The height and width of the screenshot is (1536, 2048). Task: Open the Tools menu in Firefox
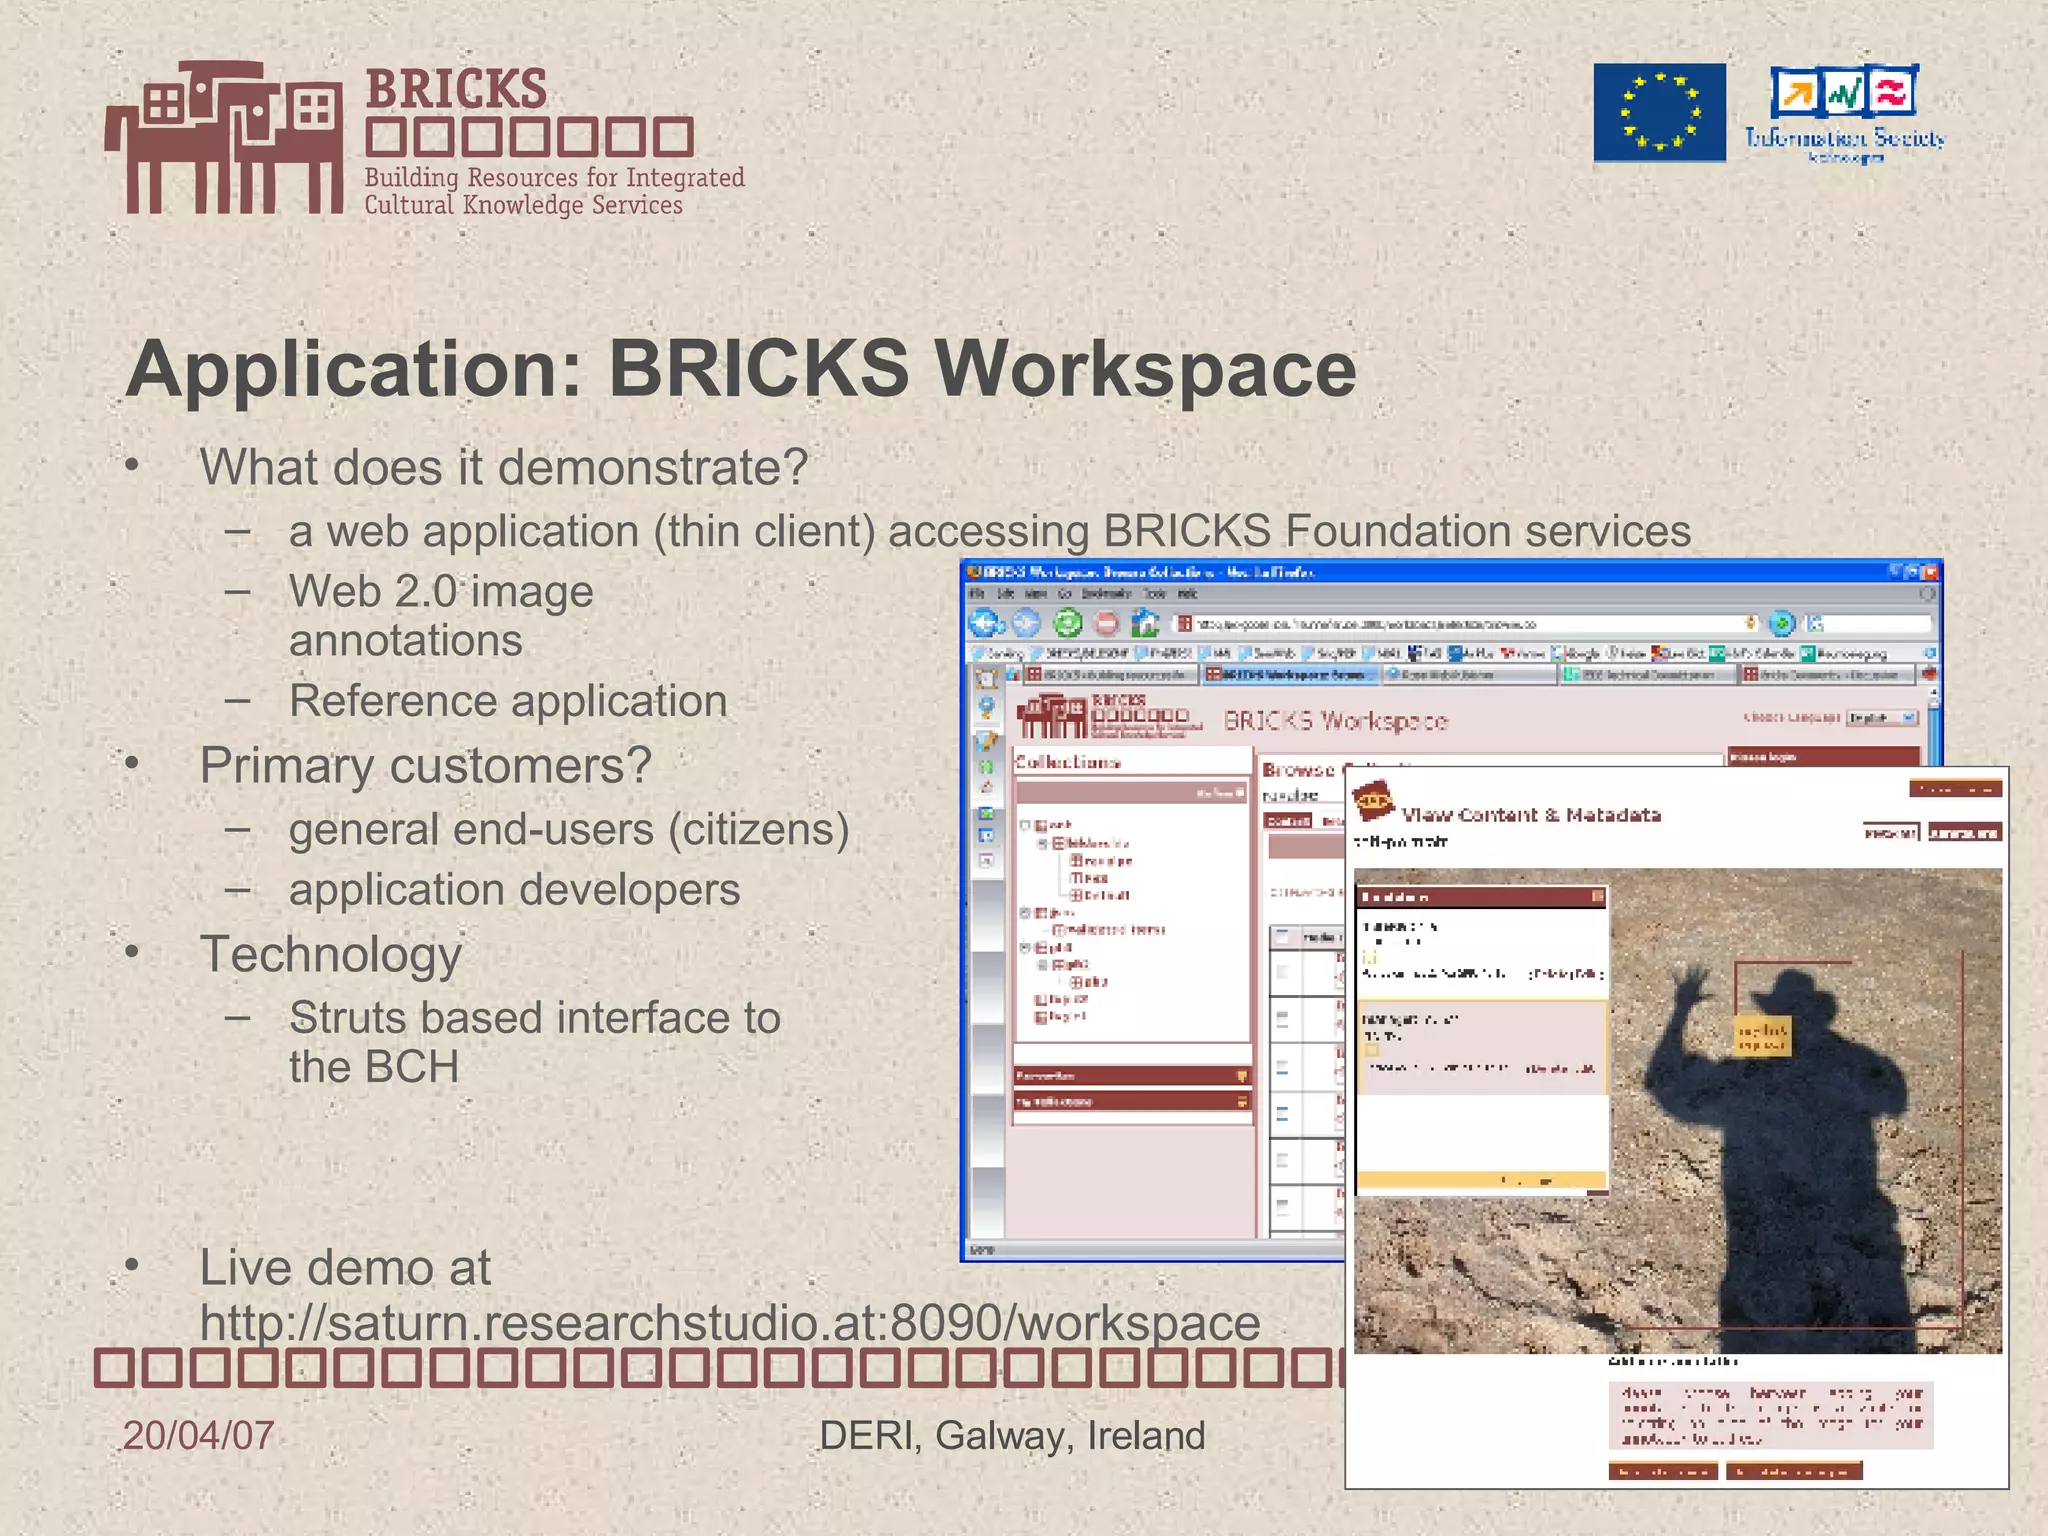[1155, 593]
